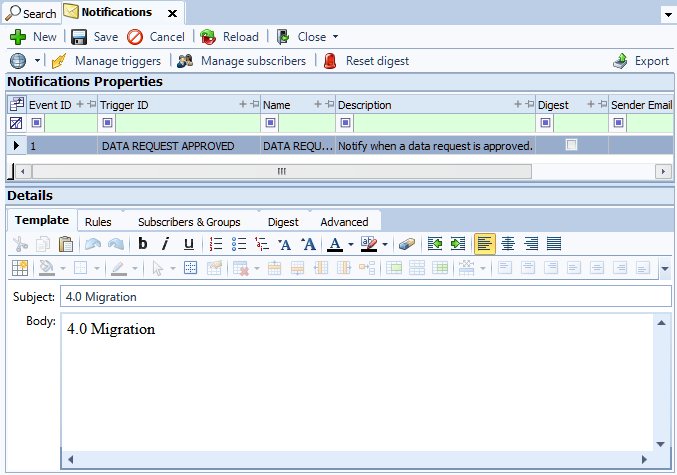Align text left
677x475 pixels.
pos(484,244)
